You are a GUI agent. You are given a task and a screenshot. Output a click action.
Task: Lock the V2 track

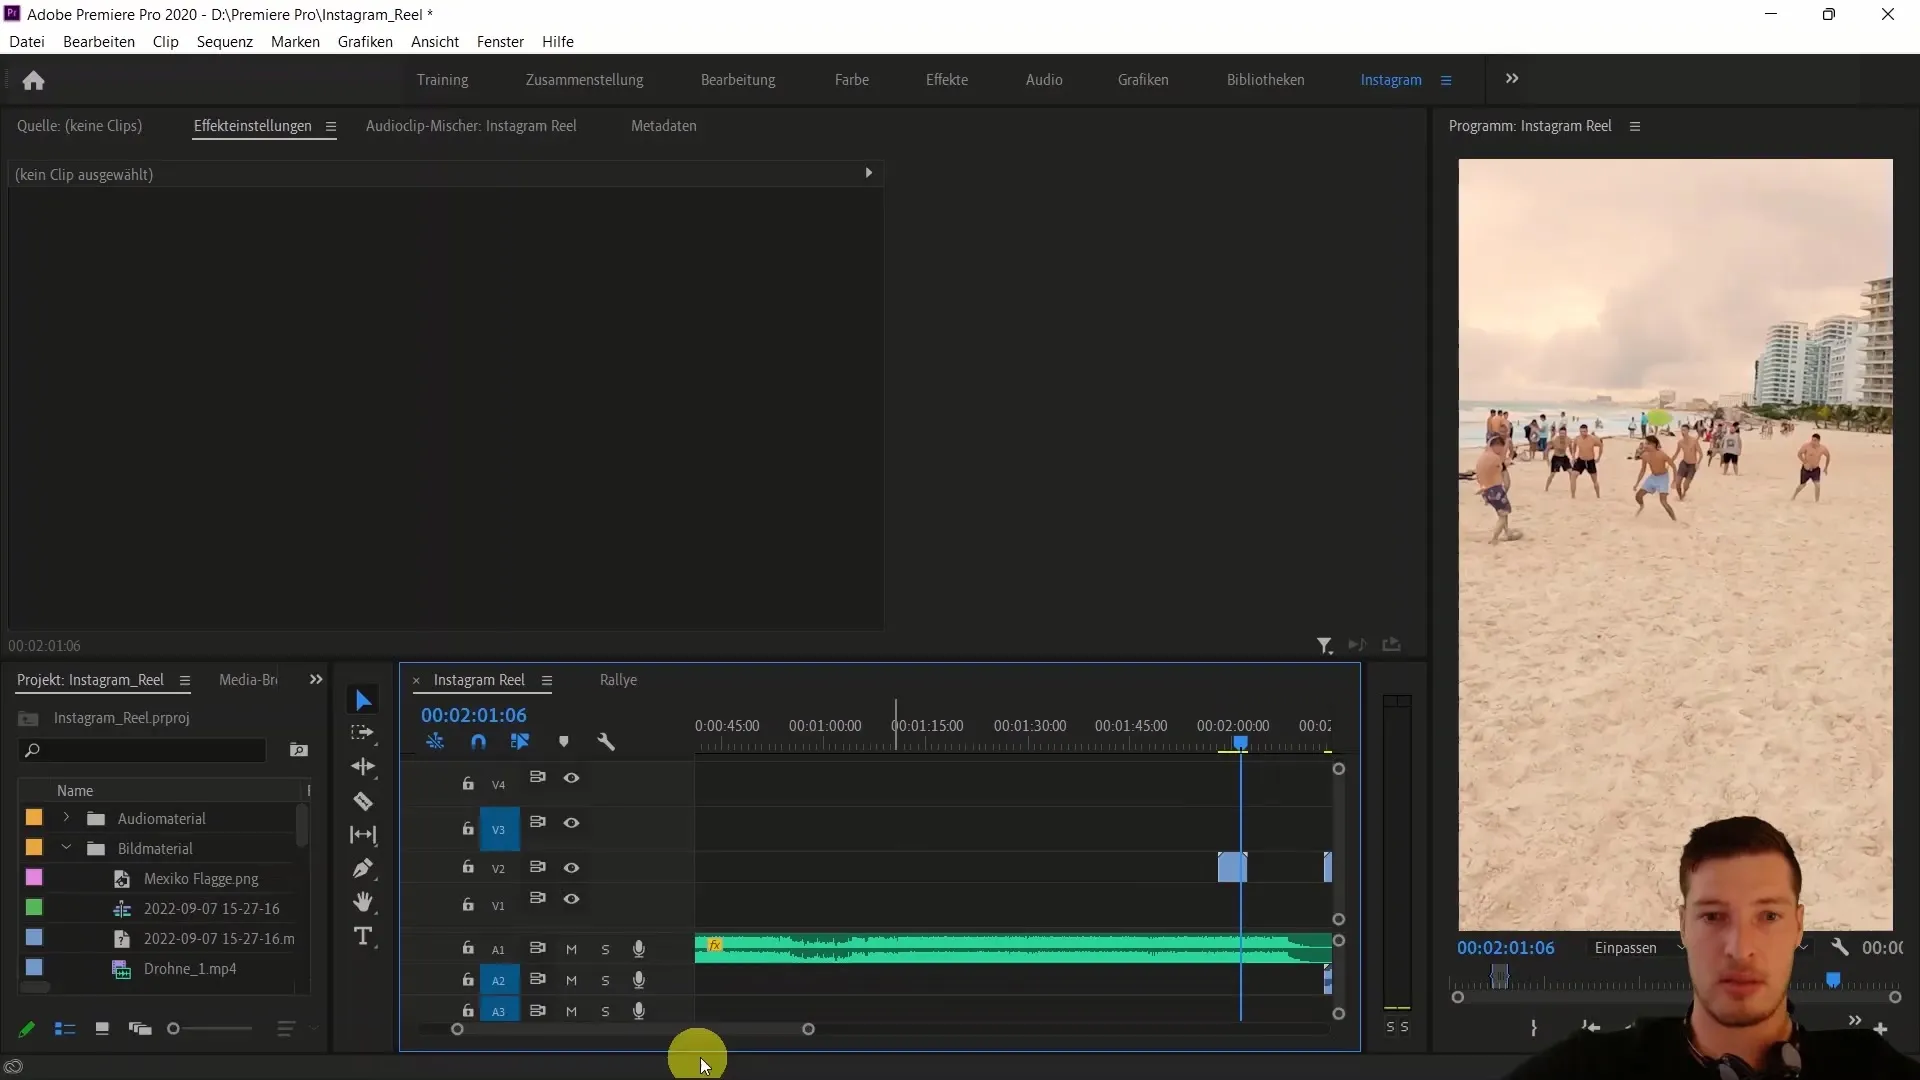click(467, 867)
